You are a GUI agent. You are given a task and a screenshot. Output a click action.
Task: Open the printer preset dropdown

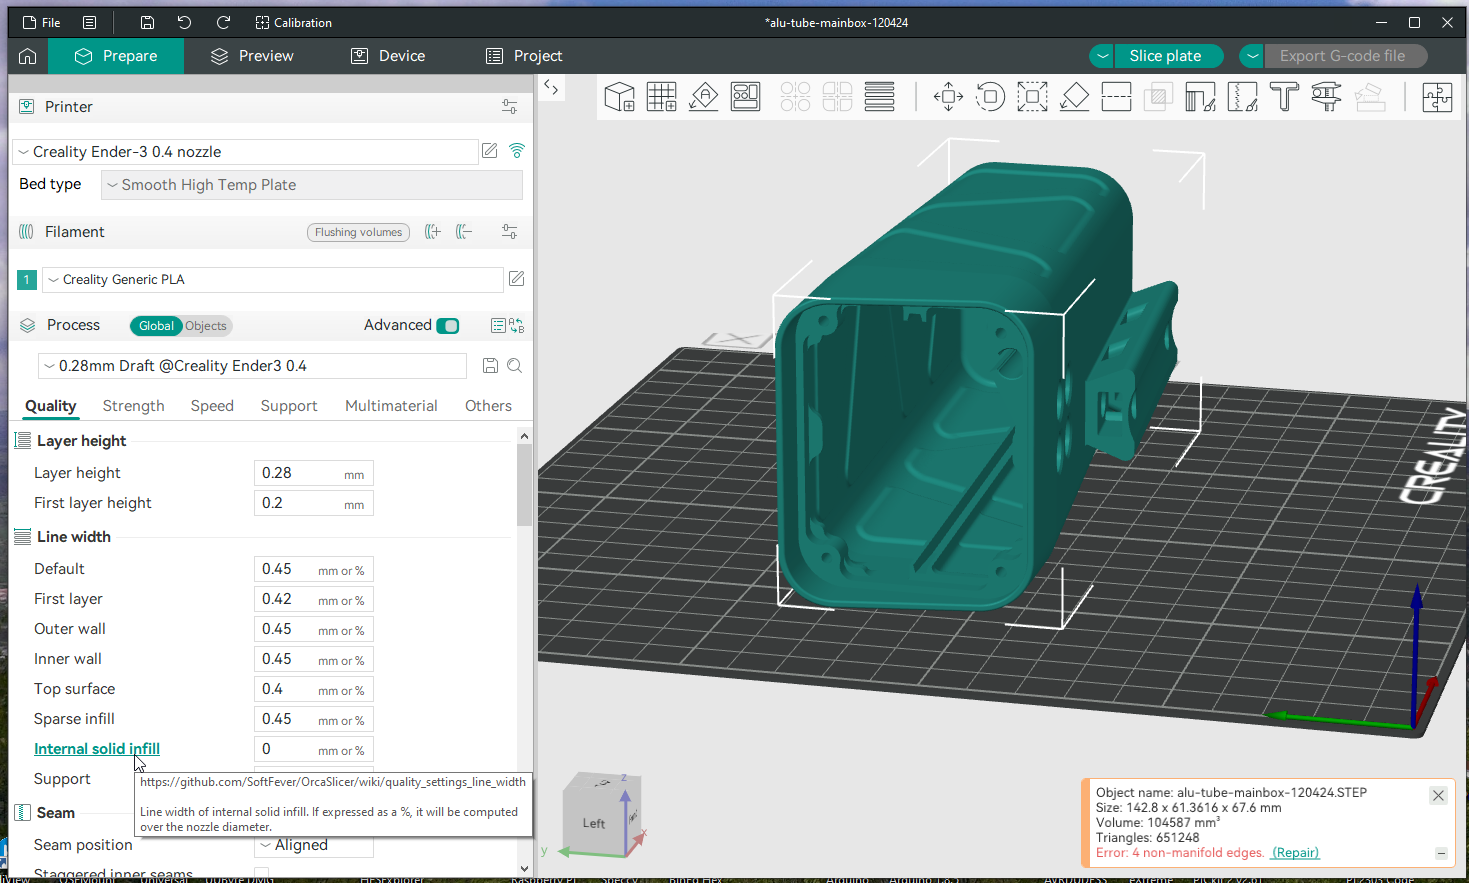point(245,152)
